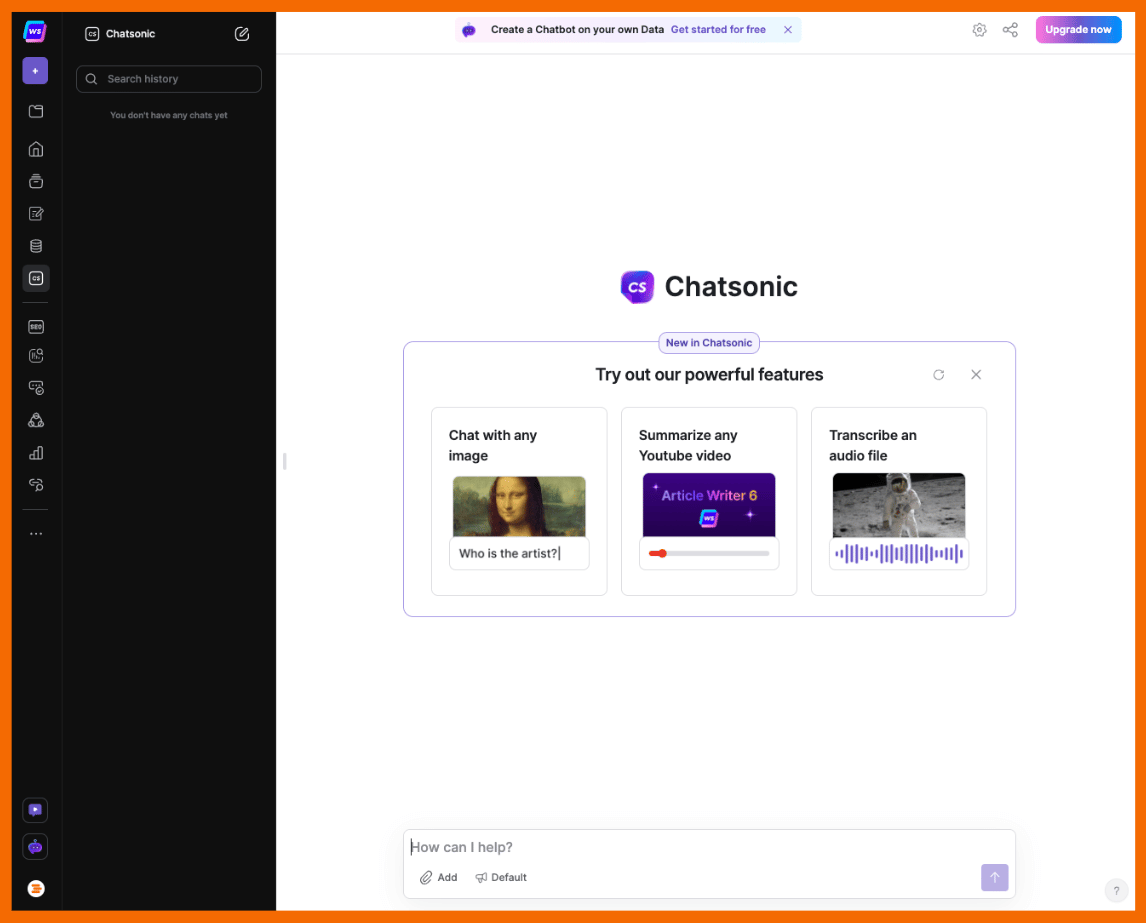Click Add attachment button
This screenshot has width=1146, height=923.
pyautogui.click(x=438, y=878)
